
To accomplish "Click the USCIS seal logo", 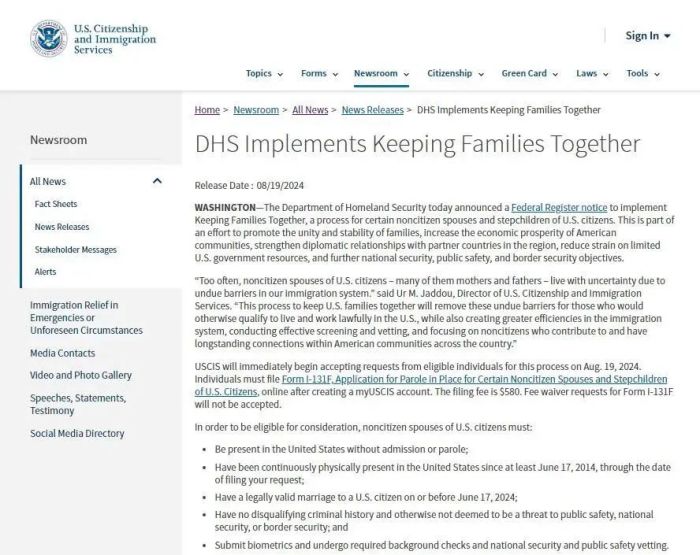I will coord(49,37).
